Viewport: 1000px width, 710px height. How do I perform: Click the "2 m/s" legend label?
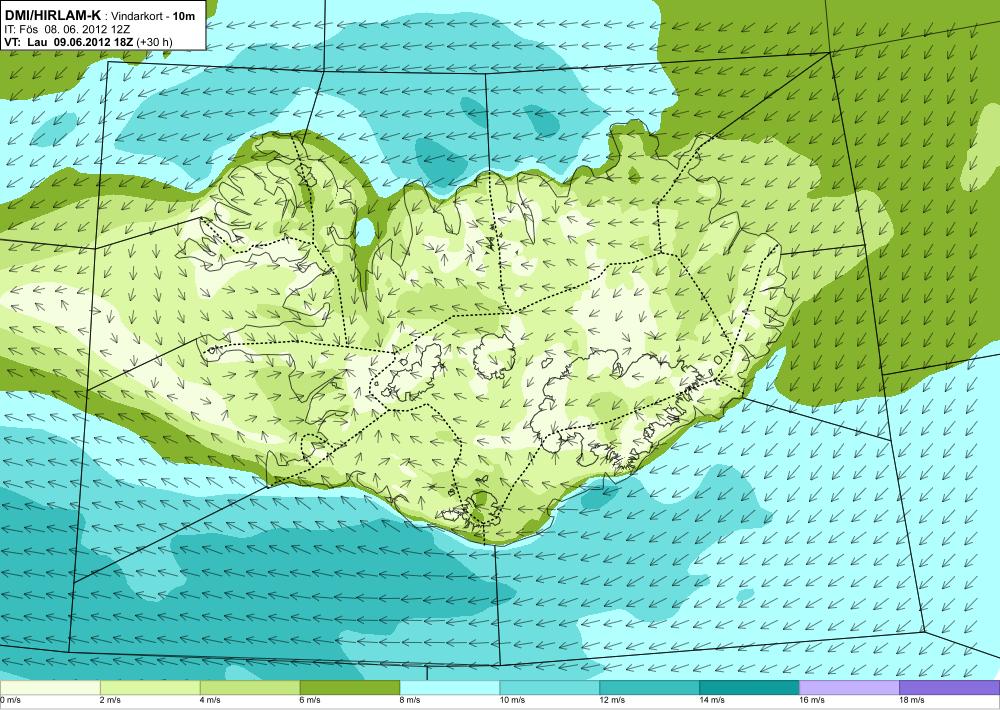[111, 700]
